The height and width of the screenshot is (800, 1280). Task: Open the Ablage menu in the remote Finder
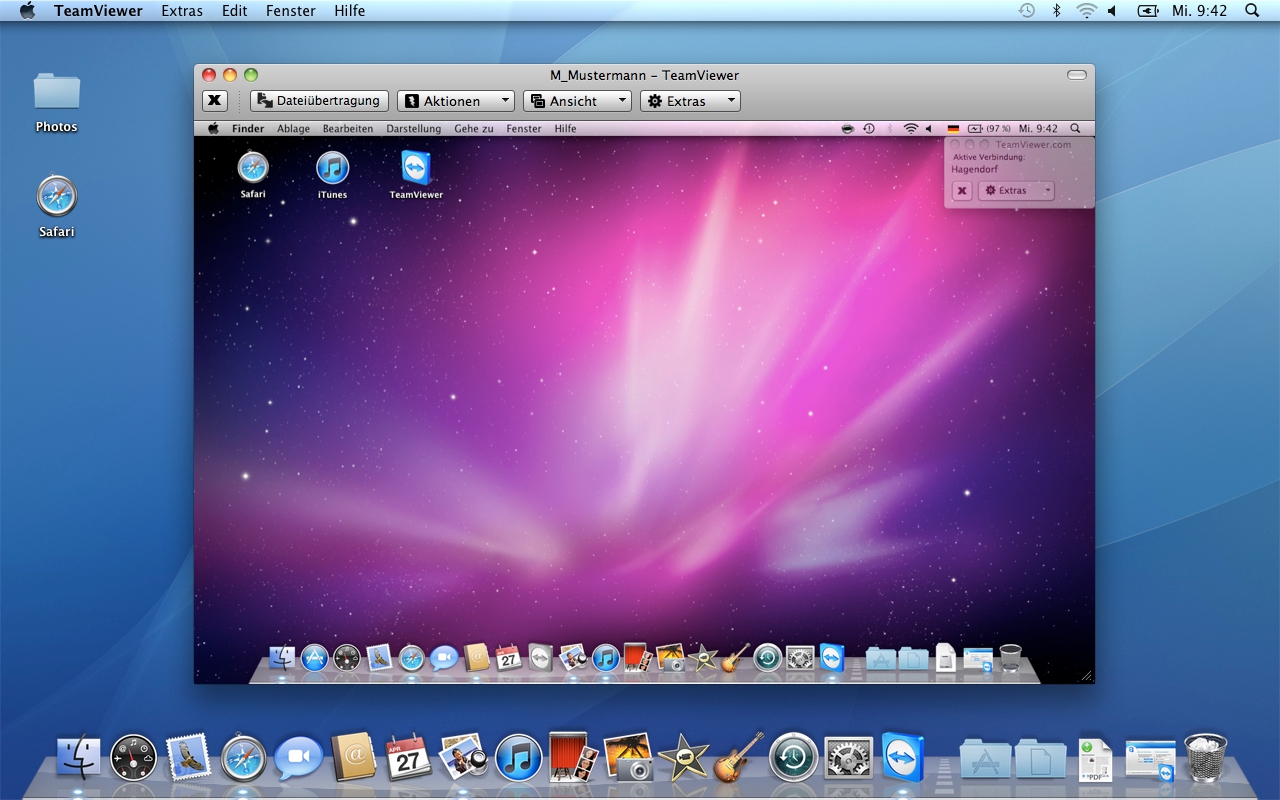tap(293, 129)
